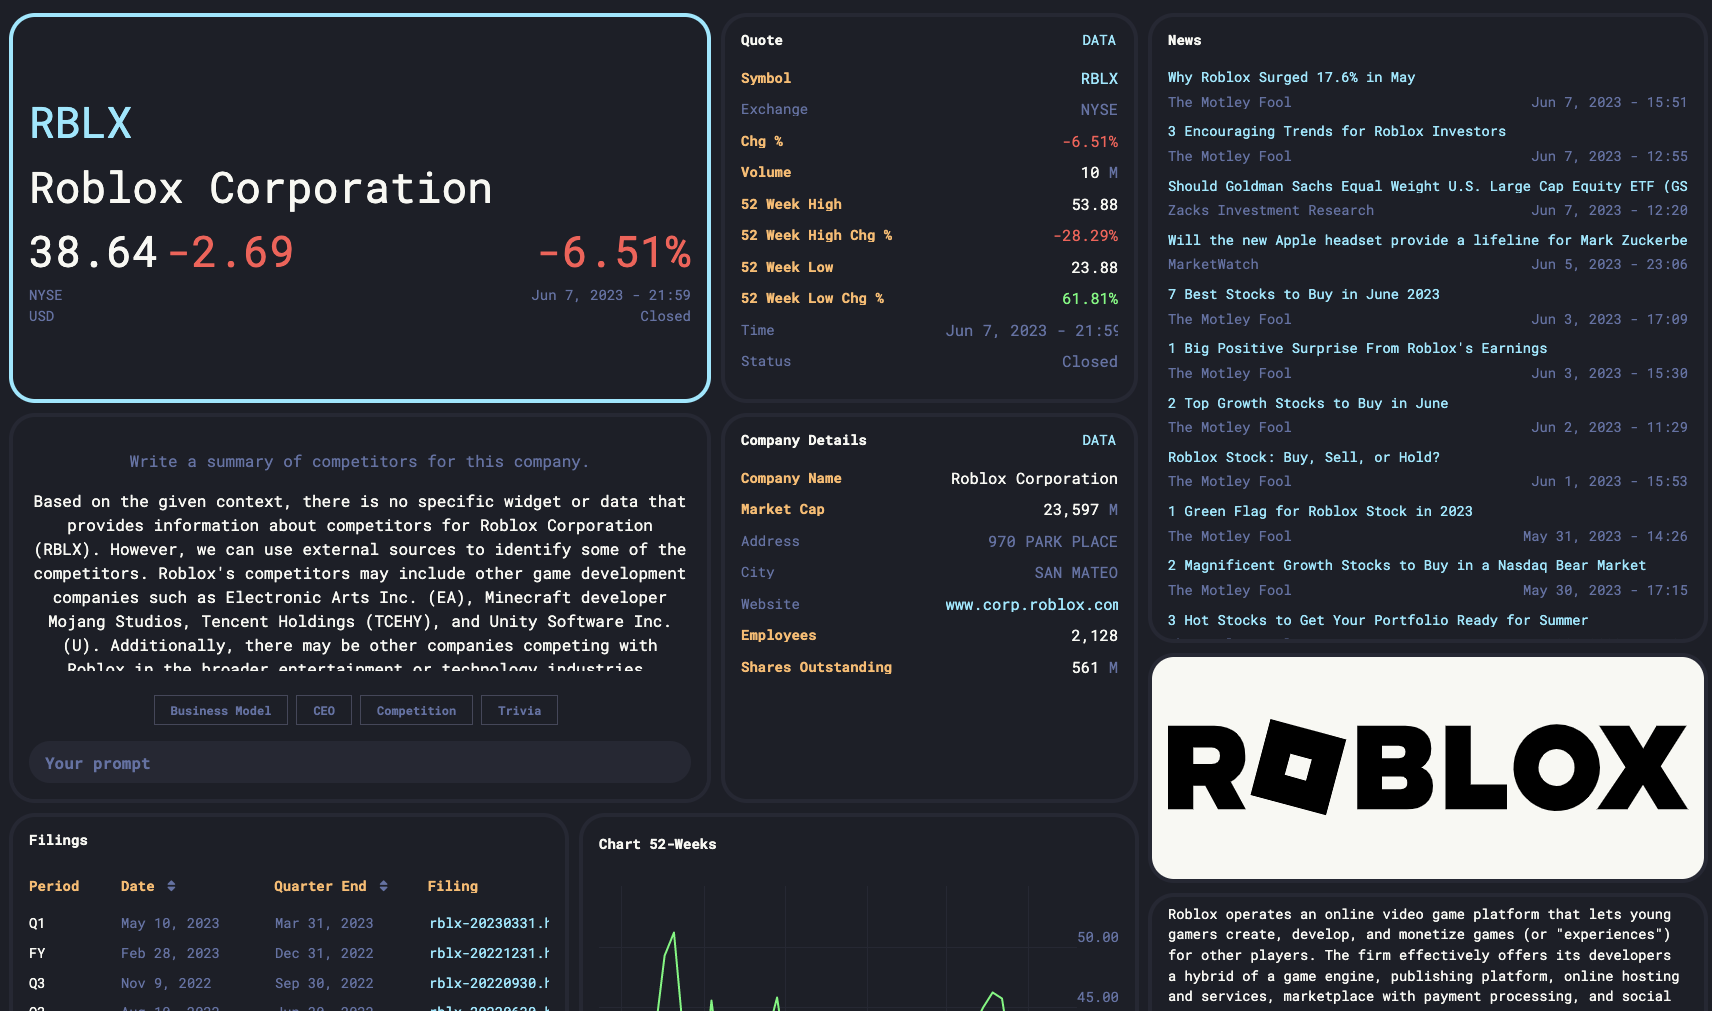Click the Period column header in Filings

pyautogui.click(x=54, y=886)
